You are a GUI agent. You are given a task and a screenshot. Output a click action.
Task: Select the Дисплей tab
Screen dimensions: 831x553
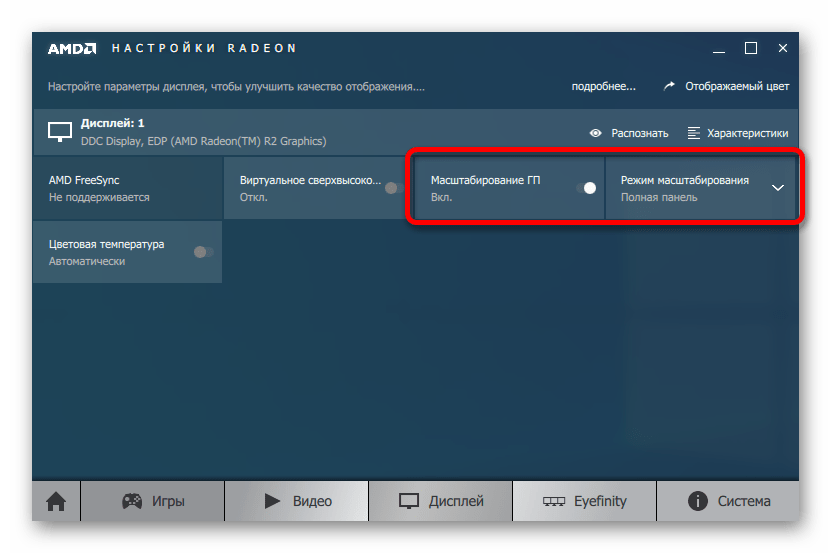coord(440,500)
